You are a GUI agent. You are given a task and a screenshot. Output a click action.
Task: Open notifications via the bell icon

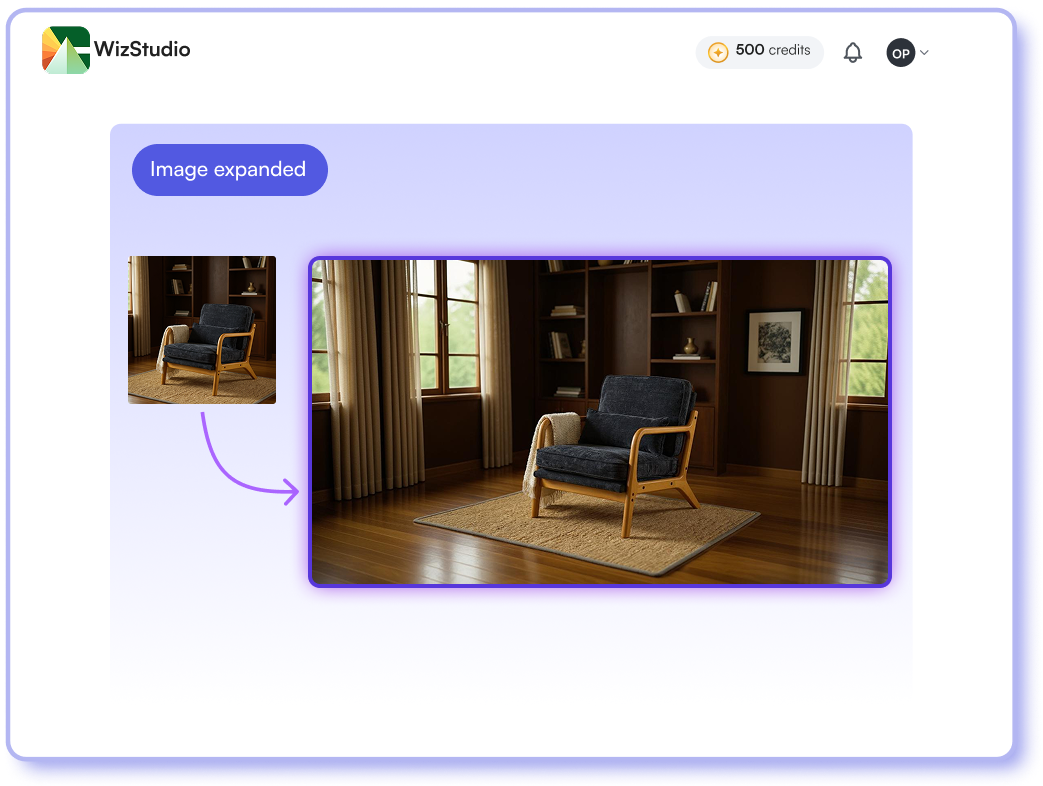click(x=852, y=53)
